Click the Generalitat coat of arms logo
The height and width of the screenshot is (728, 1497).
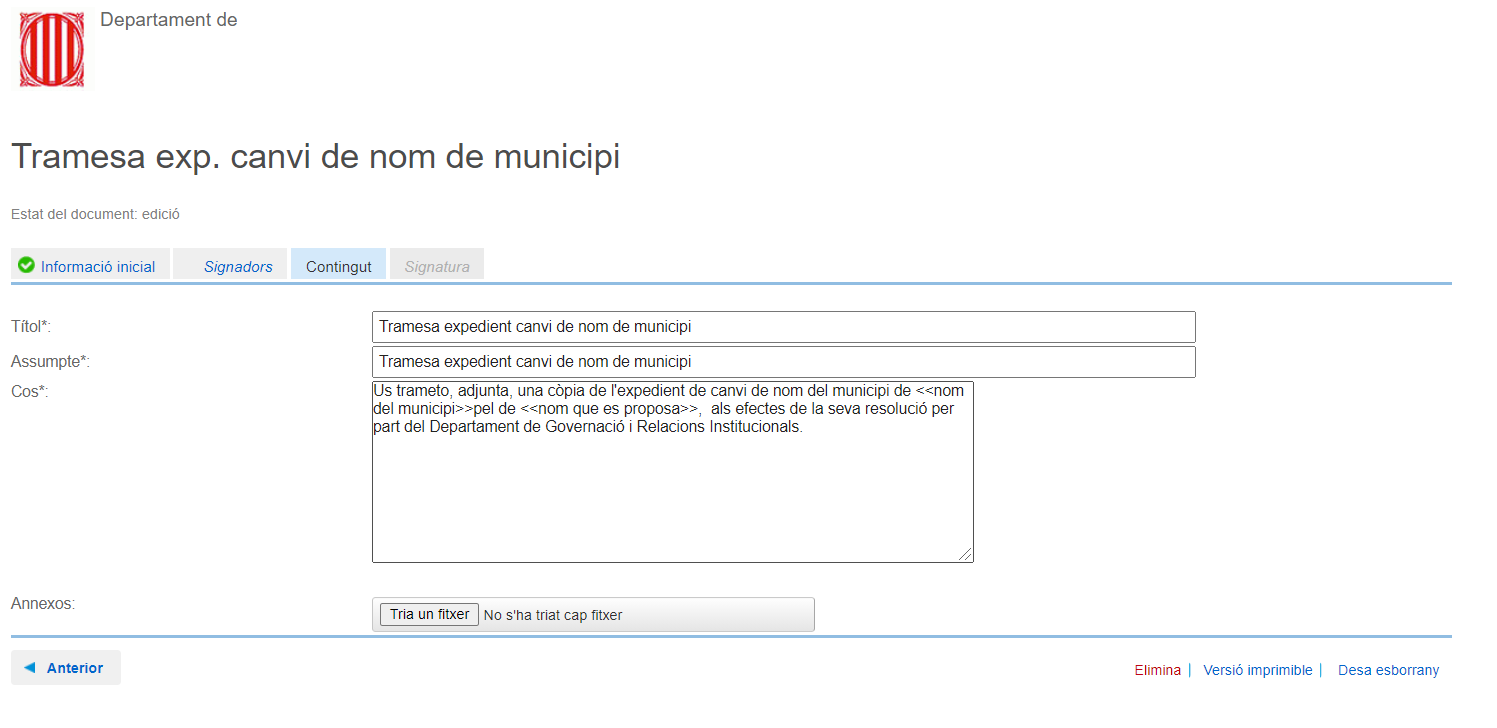coord(52,50)
